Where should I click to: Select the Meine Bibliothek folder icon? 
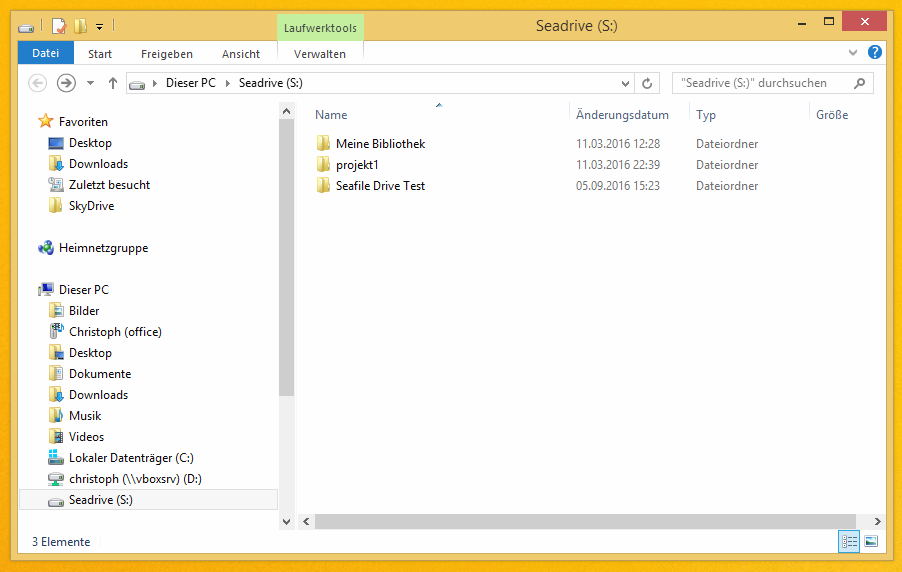(323, 143)
